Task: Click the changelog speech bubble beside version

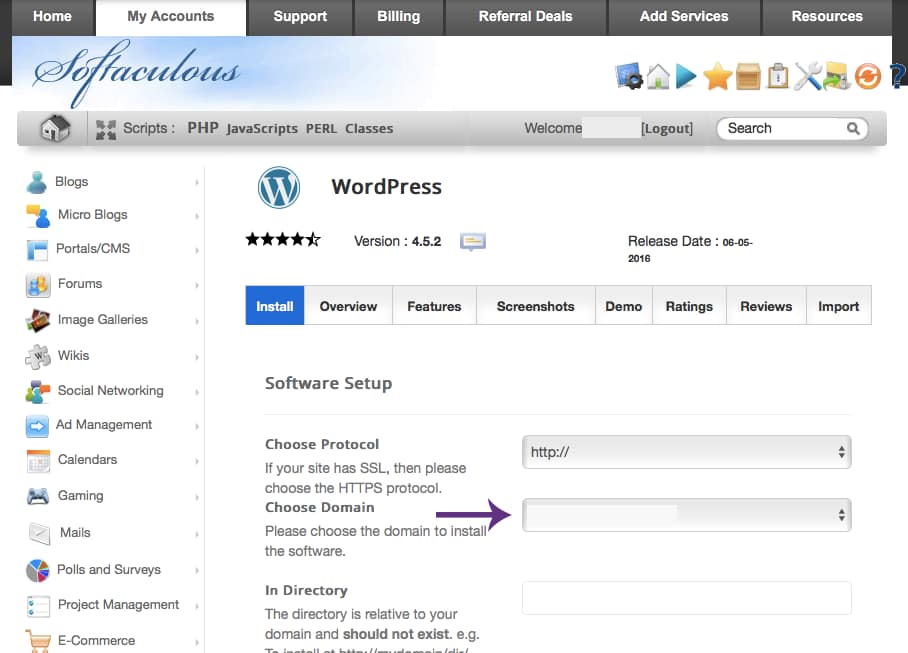Action: pos(473,241)
